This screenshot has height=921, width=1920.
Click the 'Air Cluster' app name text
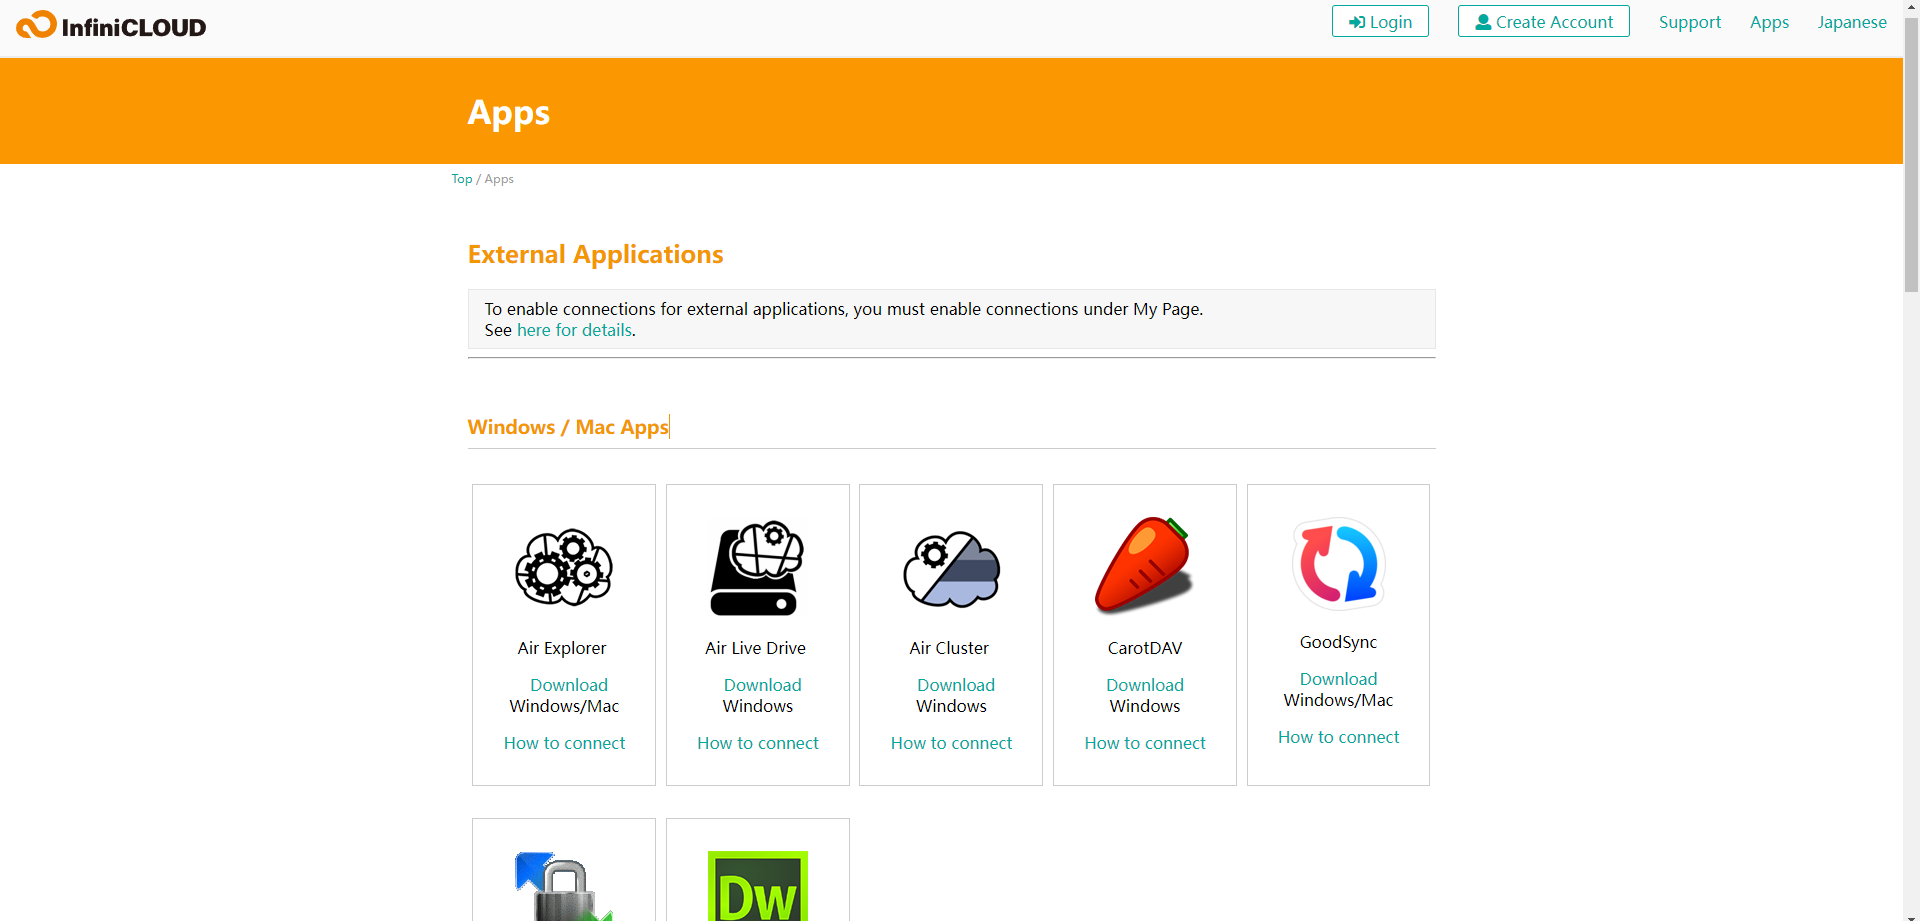click(x=949, y=648)
